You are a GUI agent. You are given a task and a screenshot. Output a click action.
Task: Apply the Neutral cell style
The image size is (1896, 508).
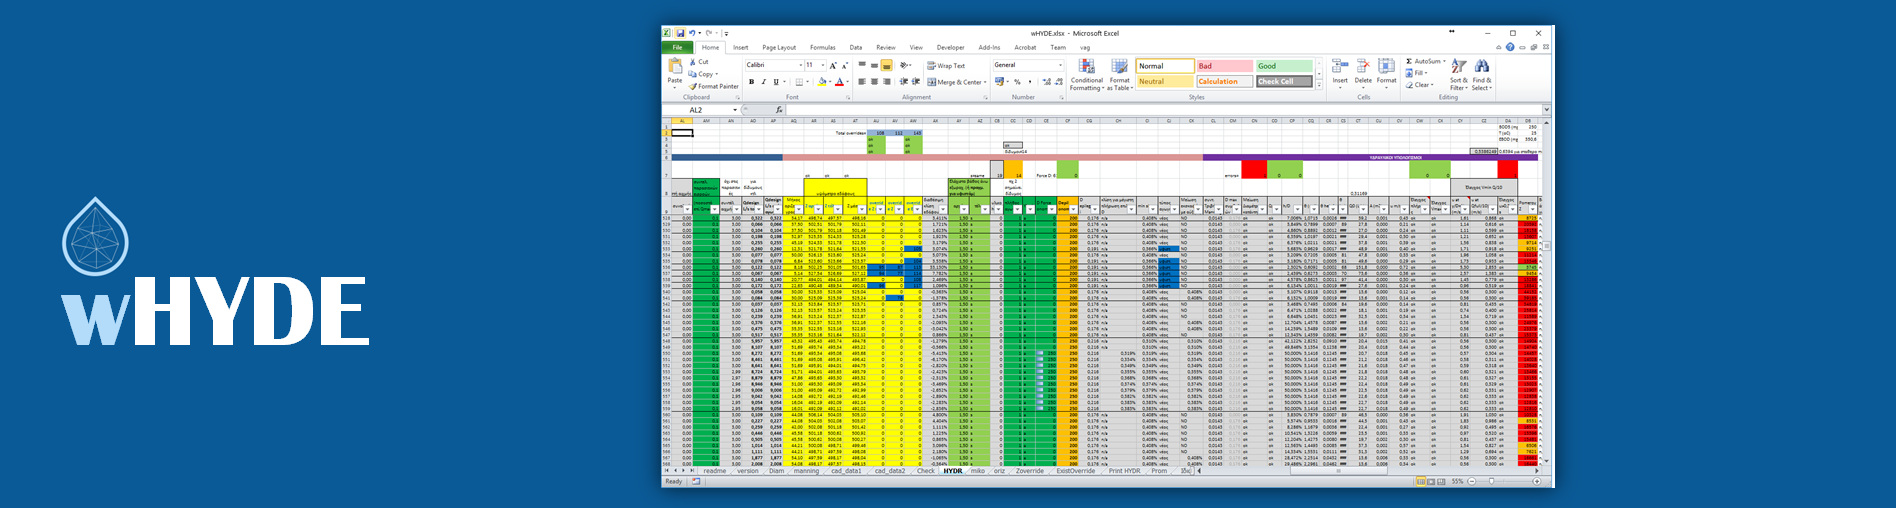pyautogui.click(x=1165, y=82)
